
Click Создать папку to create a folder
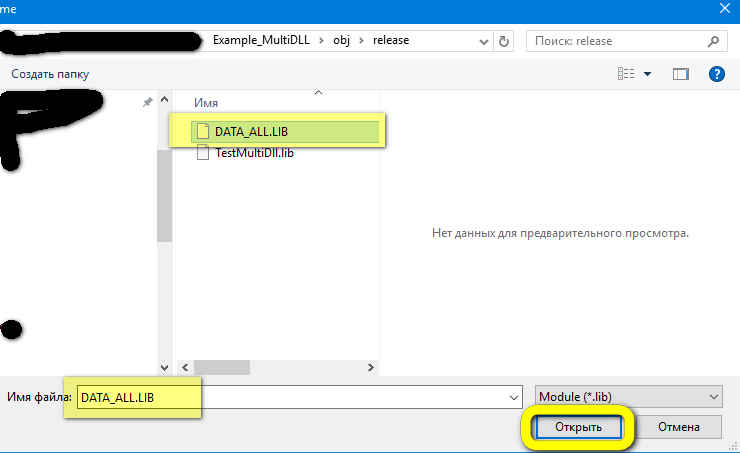(50, 74)
